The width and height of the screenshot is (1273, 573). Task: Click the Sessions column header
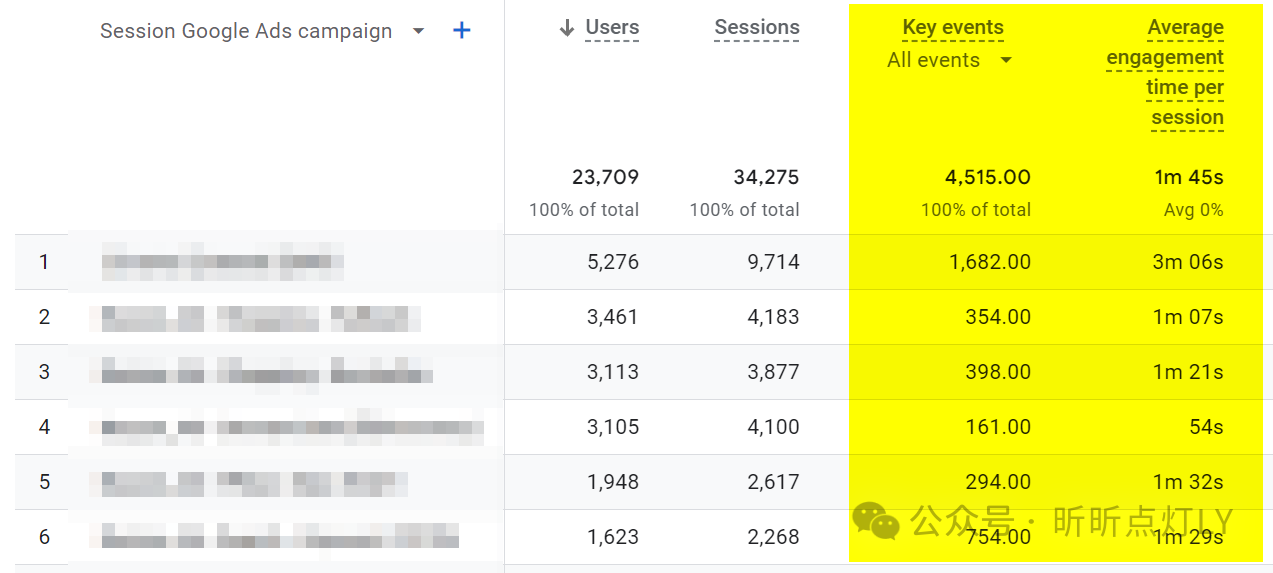(757, 28)
